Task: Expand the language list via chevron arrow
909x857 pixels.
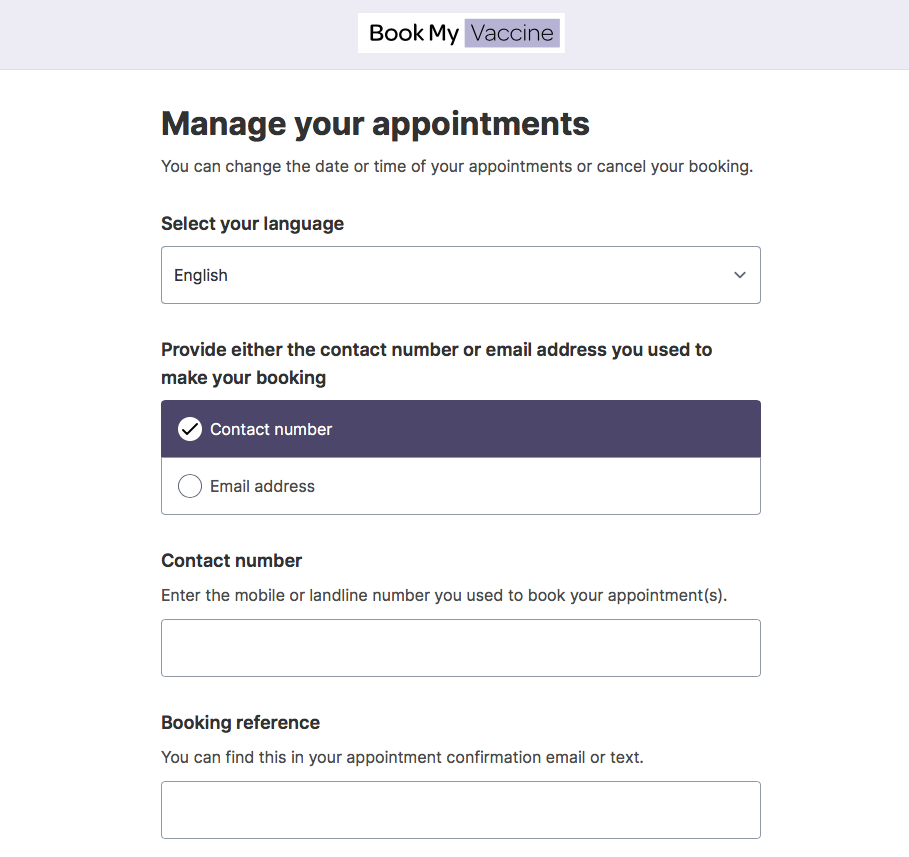Action: 740,275
